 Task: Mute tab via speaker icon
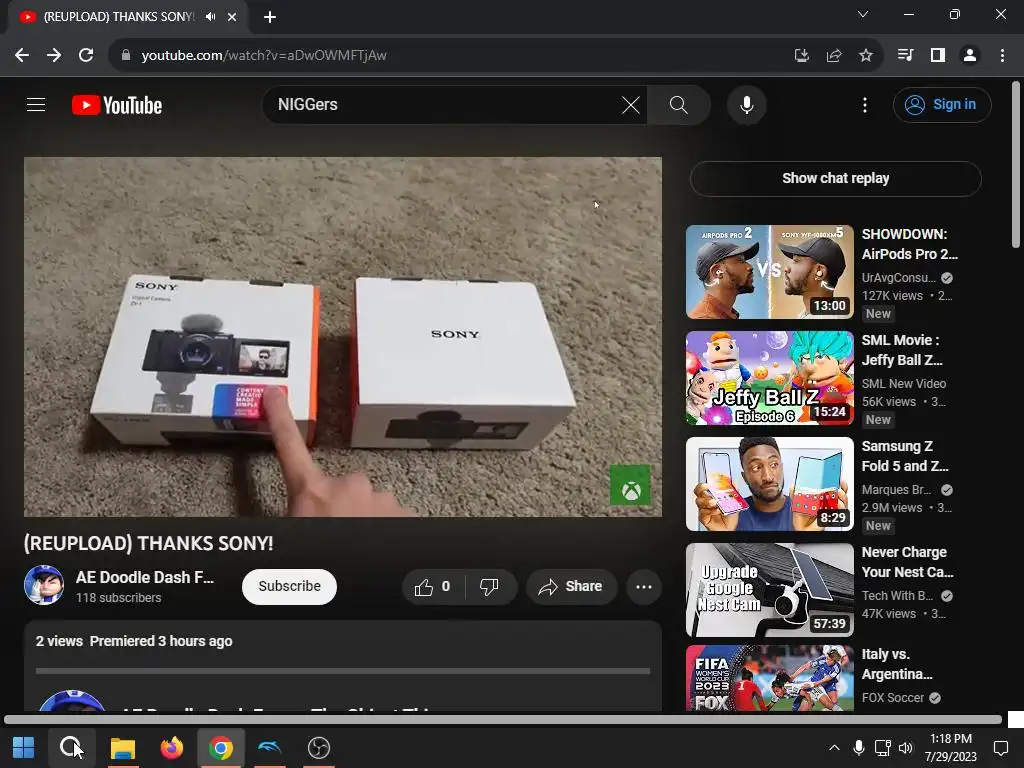click(210, 17)
